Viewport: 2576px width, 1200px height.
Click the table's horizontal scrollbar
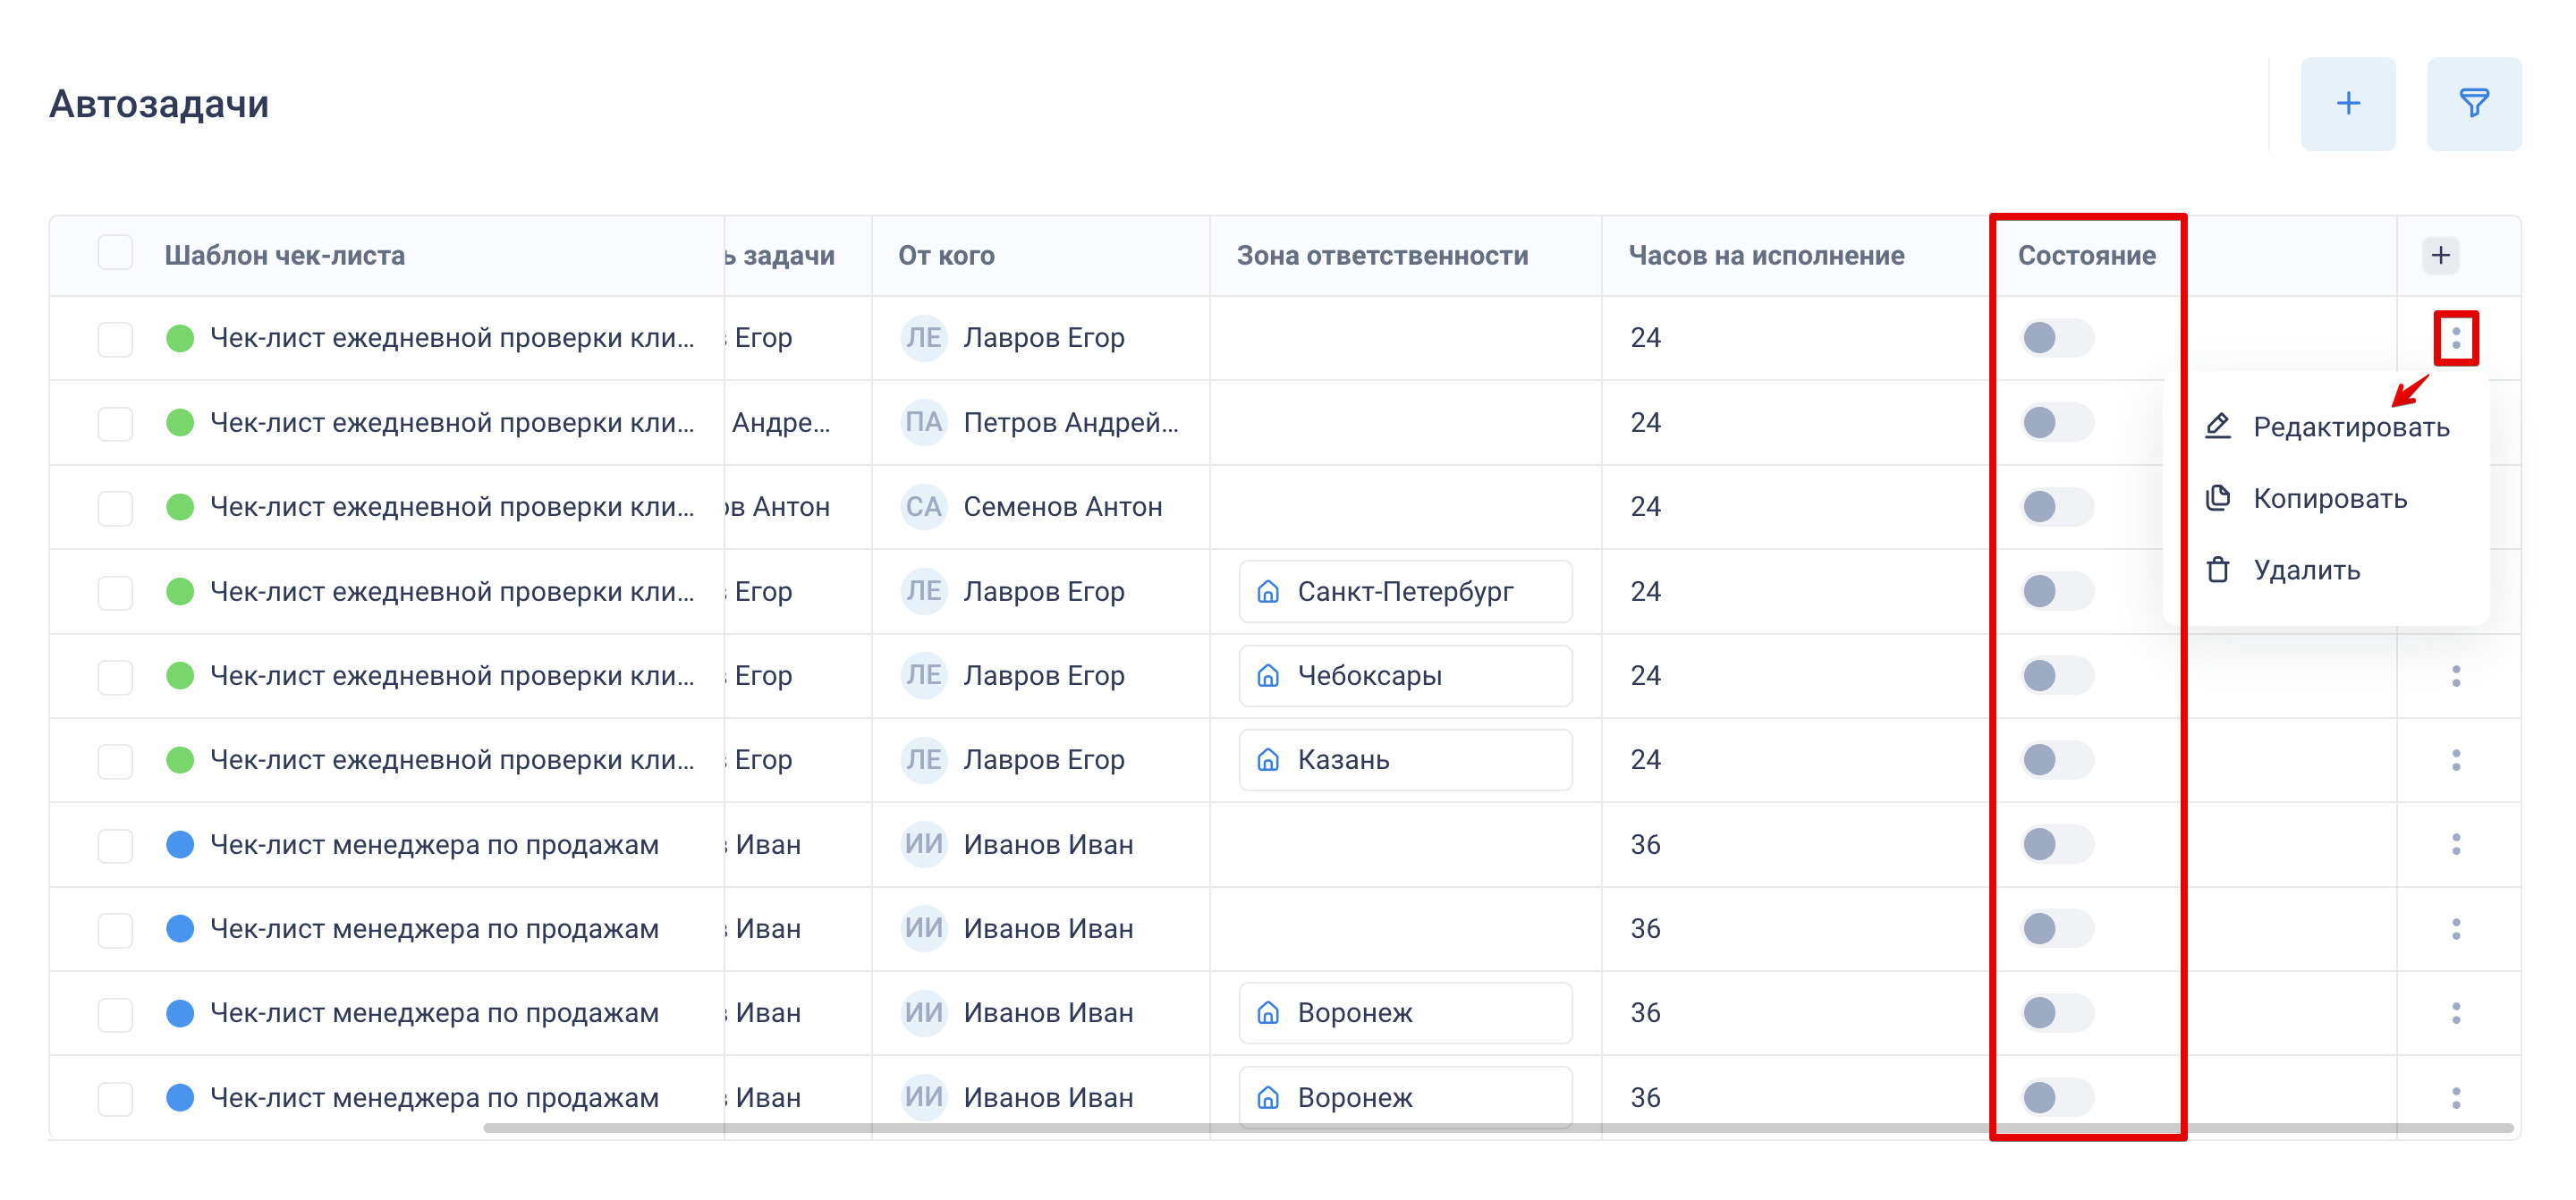click(1498, 1128)
